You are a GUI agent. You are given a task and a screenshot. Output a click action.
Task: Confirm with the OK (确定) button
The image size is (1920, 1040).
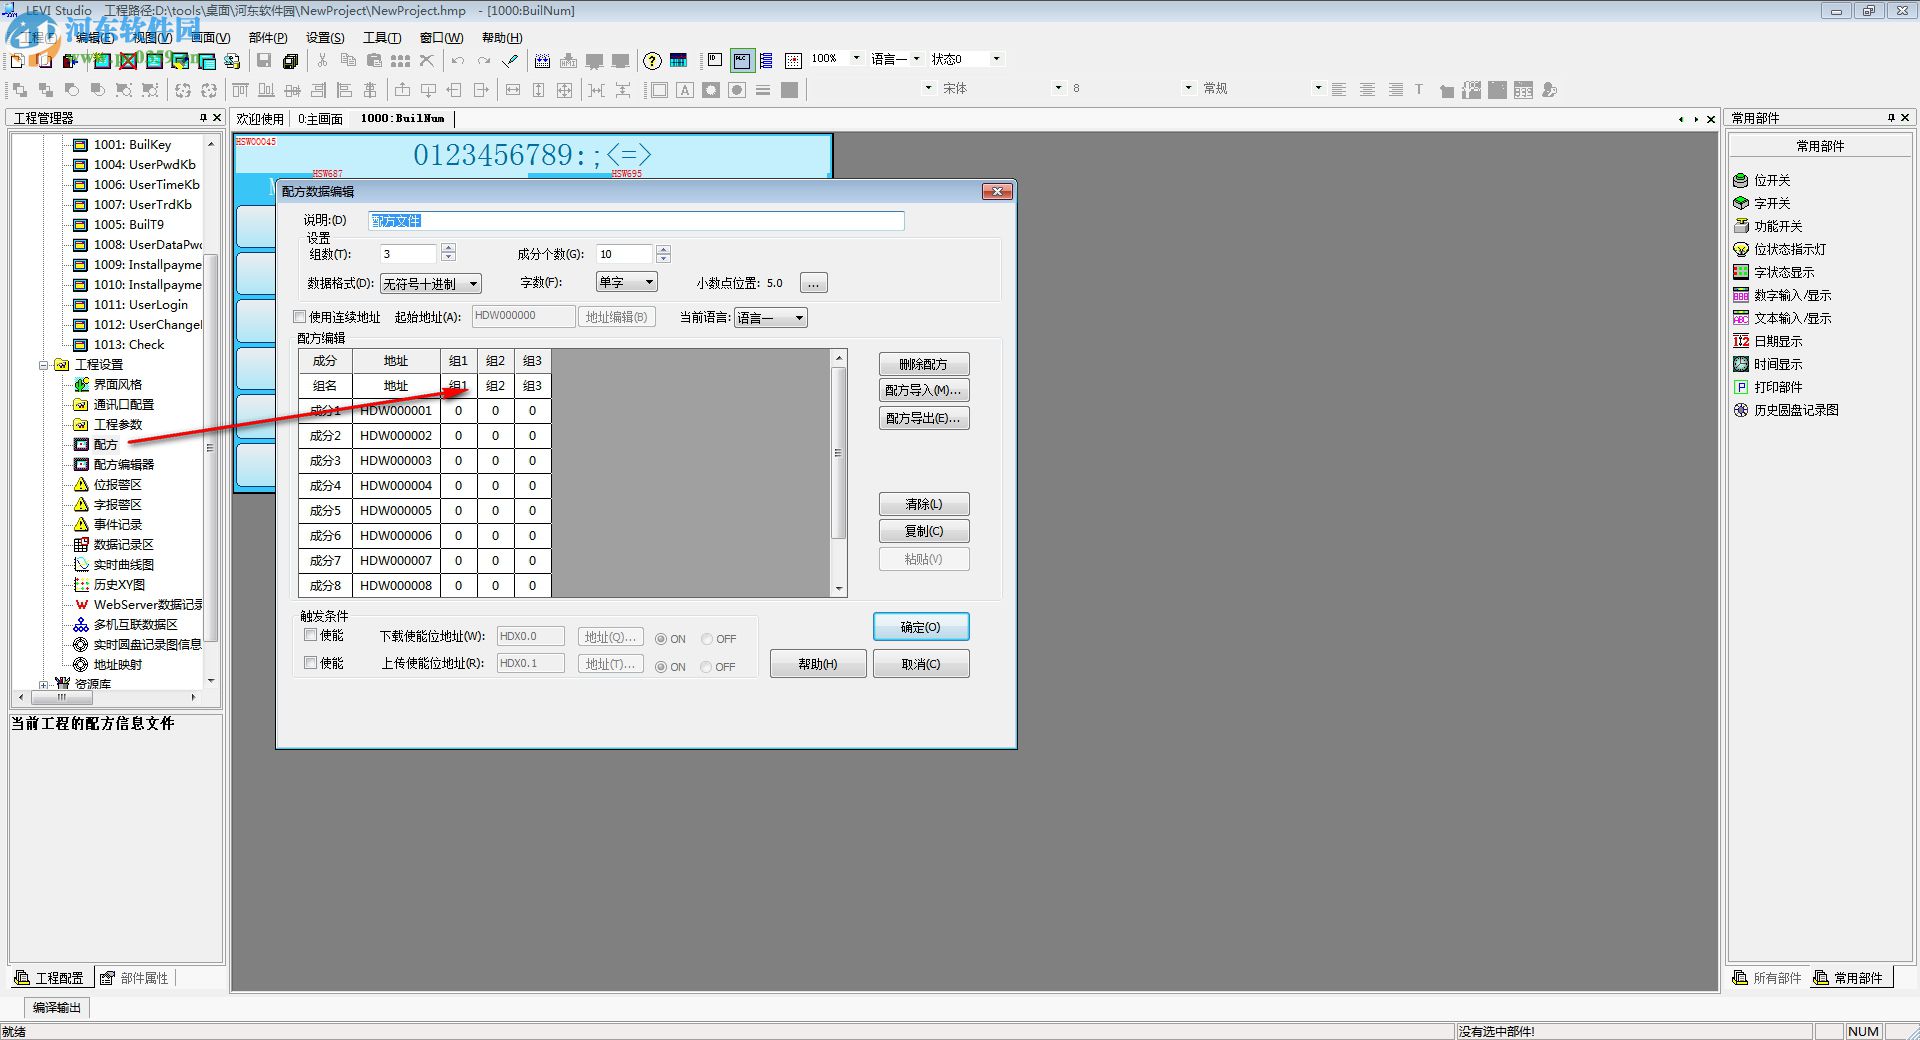(x=920, y=627)
